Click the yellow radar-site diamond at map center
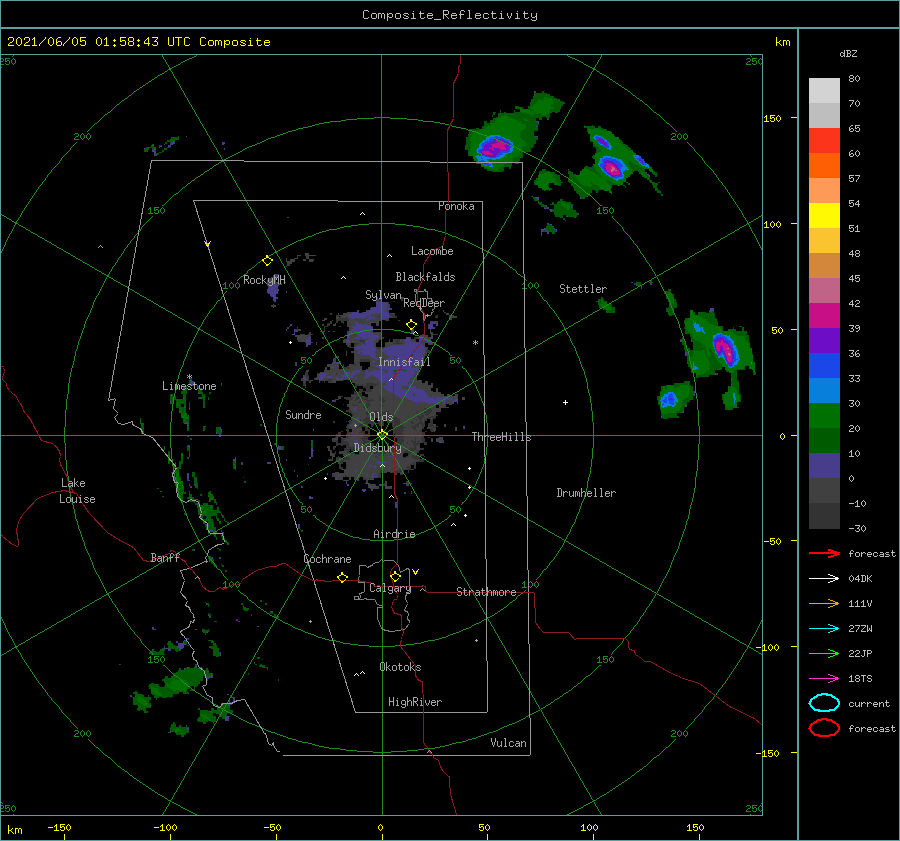The width and height of the screenshot is (900, 841). pos(382,435)
